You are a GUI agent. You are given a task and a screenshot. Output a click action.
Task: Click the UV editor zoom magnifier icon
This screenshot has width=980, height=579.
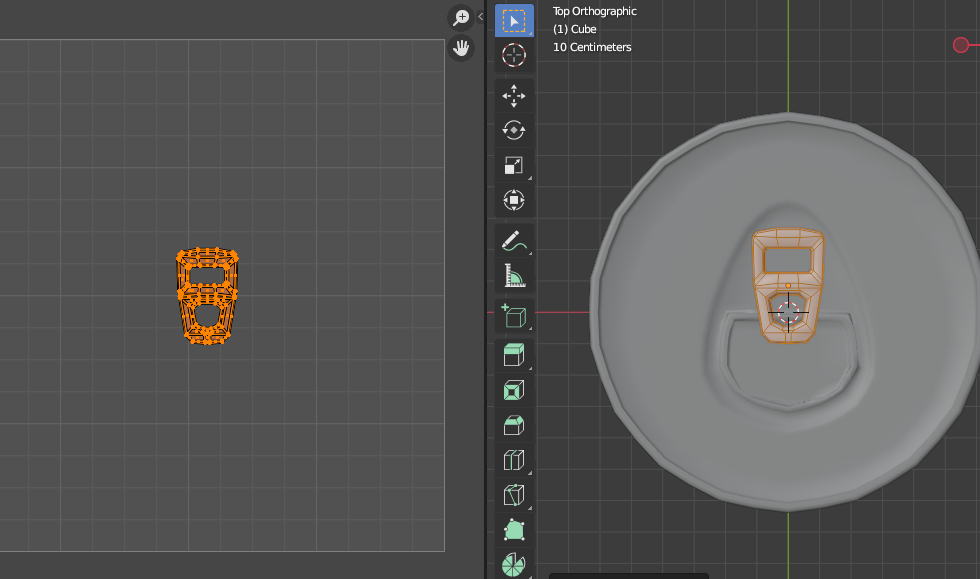pos(461,17)
